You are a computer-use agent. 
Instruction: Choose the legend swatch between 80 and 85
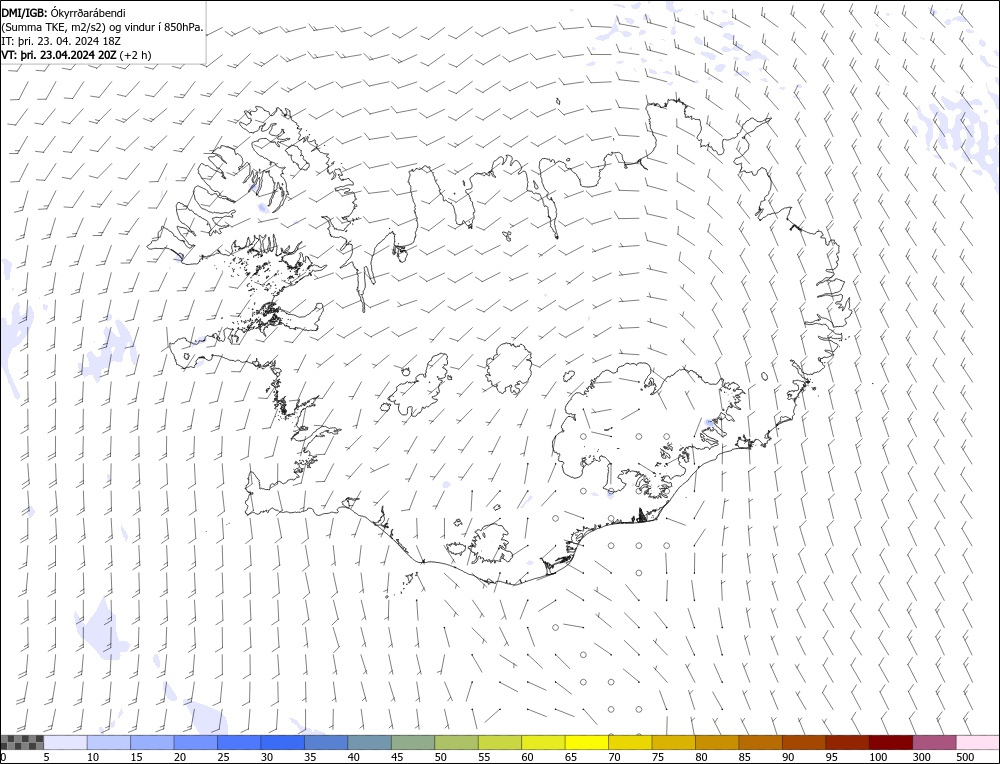[717, 742]
